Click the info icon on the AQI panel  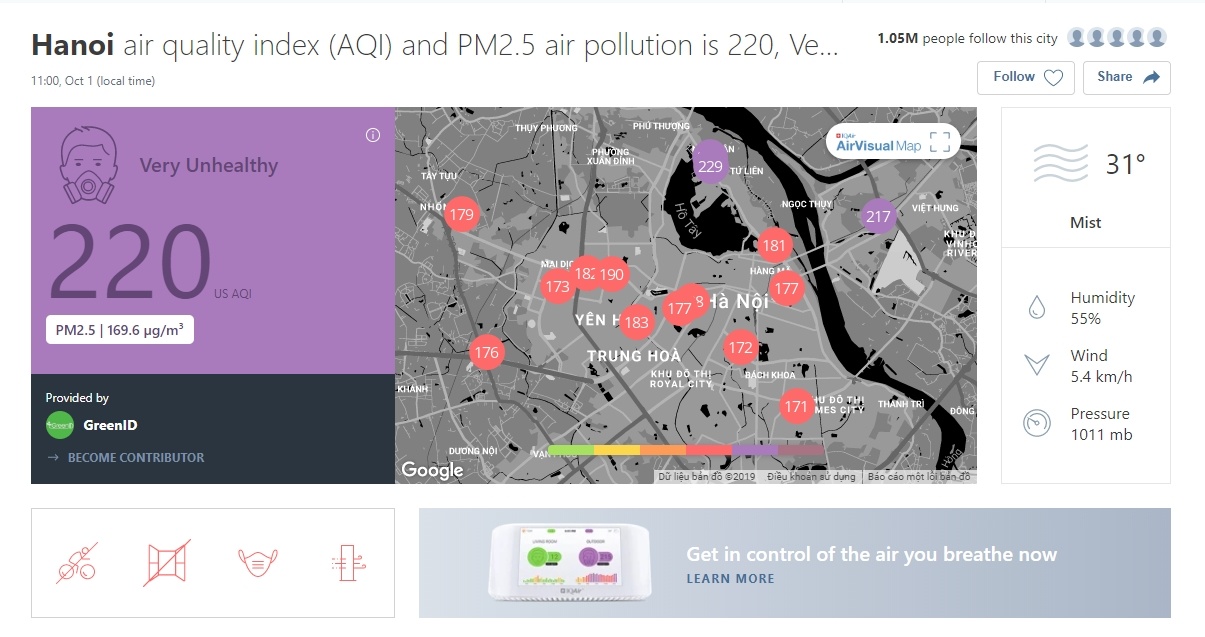[x=373, y=136]
